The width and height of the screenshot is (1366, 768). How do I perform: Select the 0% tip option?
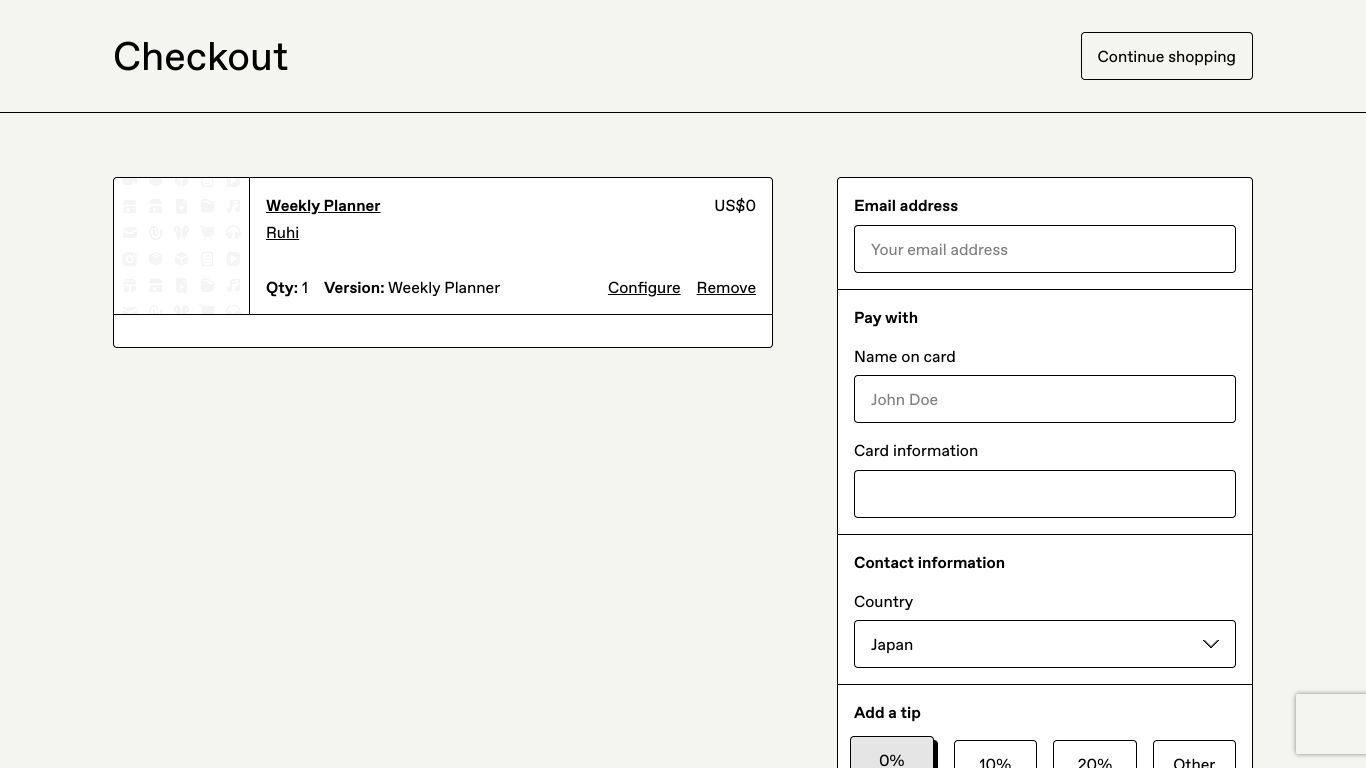[x=892, y=754]
